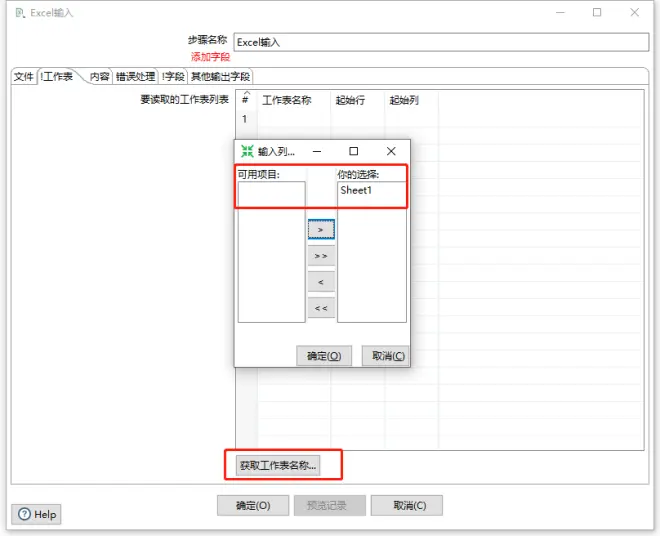Confirm Excel输入 dialog with 确定(O)
The width and height of the screenshot is (660, 536).
(x=253, y=505)
